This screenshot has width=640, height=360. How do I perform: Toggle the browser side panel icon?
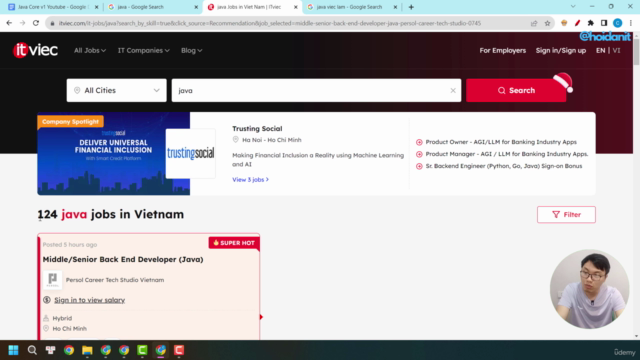[604, 23]
